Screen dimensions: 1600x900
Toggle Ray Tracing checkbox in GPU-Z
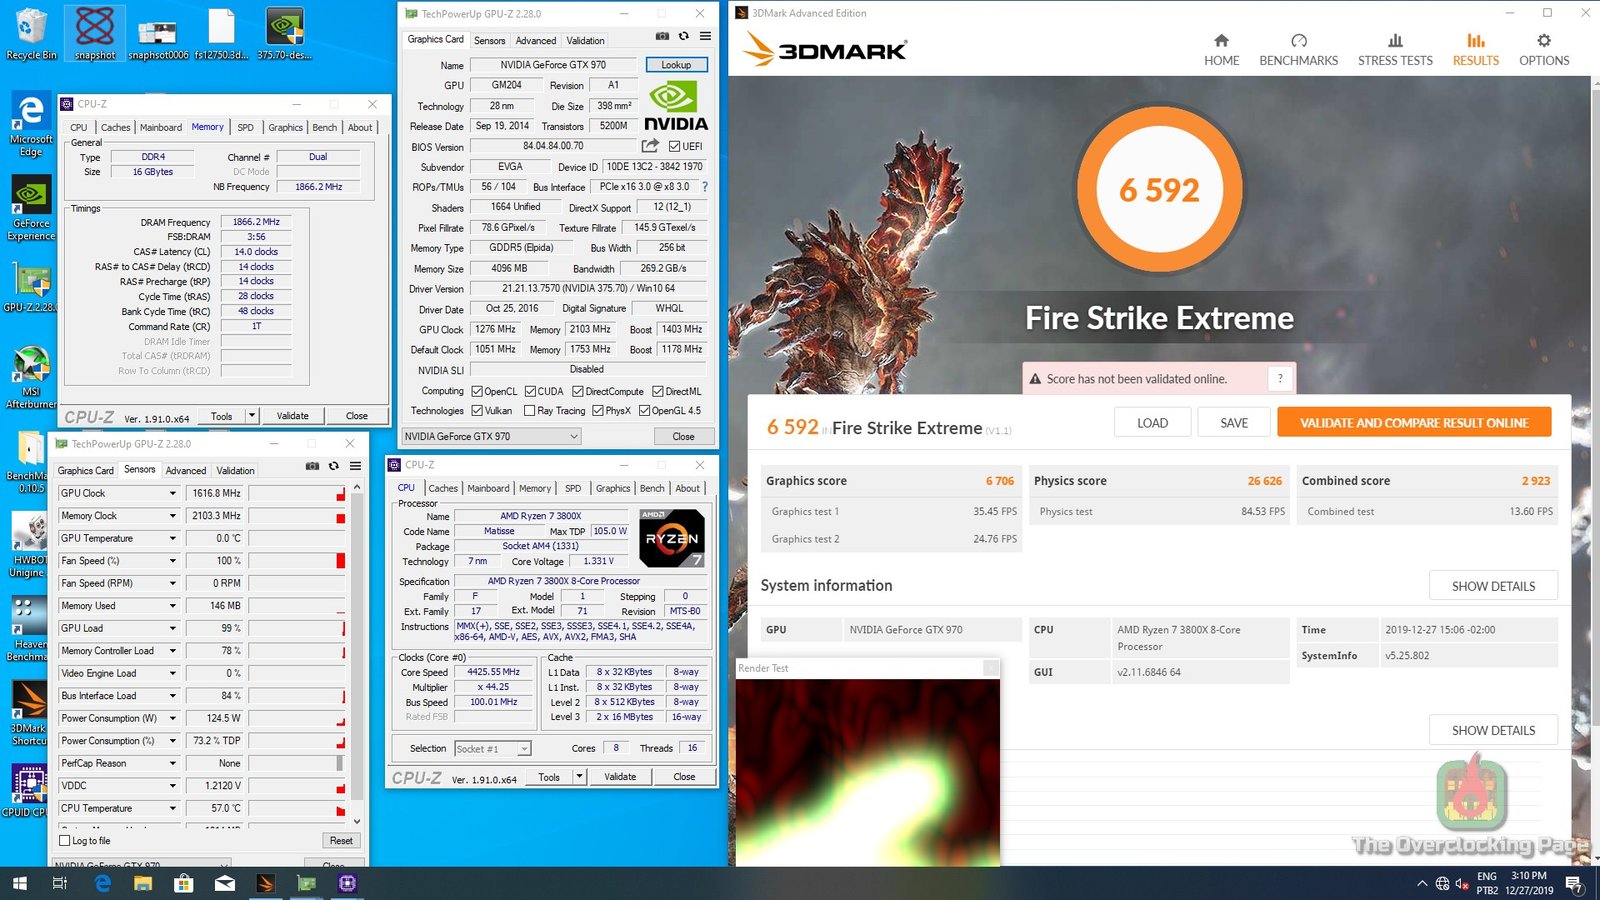click(x=530, y=411)
